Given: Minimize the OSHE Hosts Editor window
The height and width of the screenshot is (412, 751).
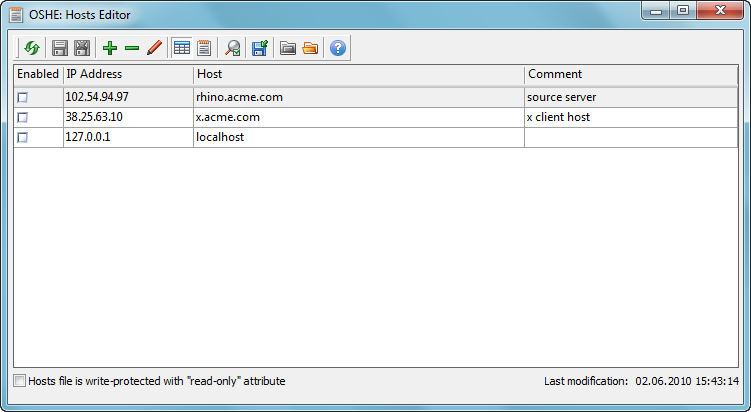Looking at the screenshot, I should (656, 11).
